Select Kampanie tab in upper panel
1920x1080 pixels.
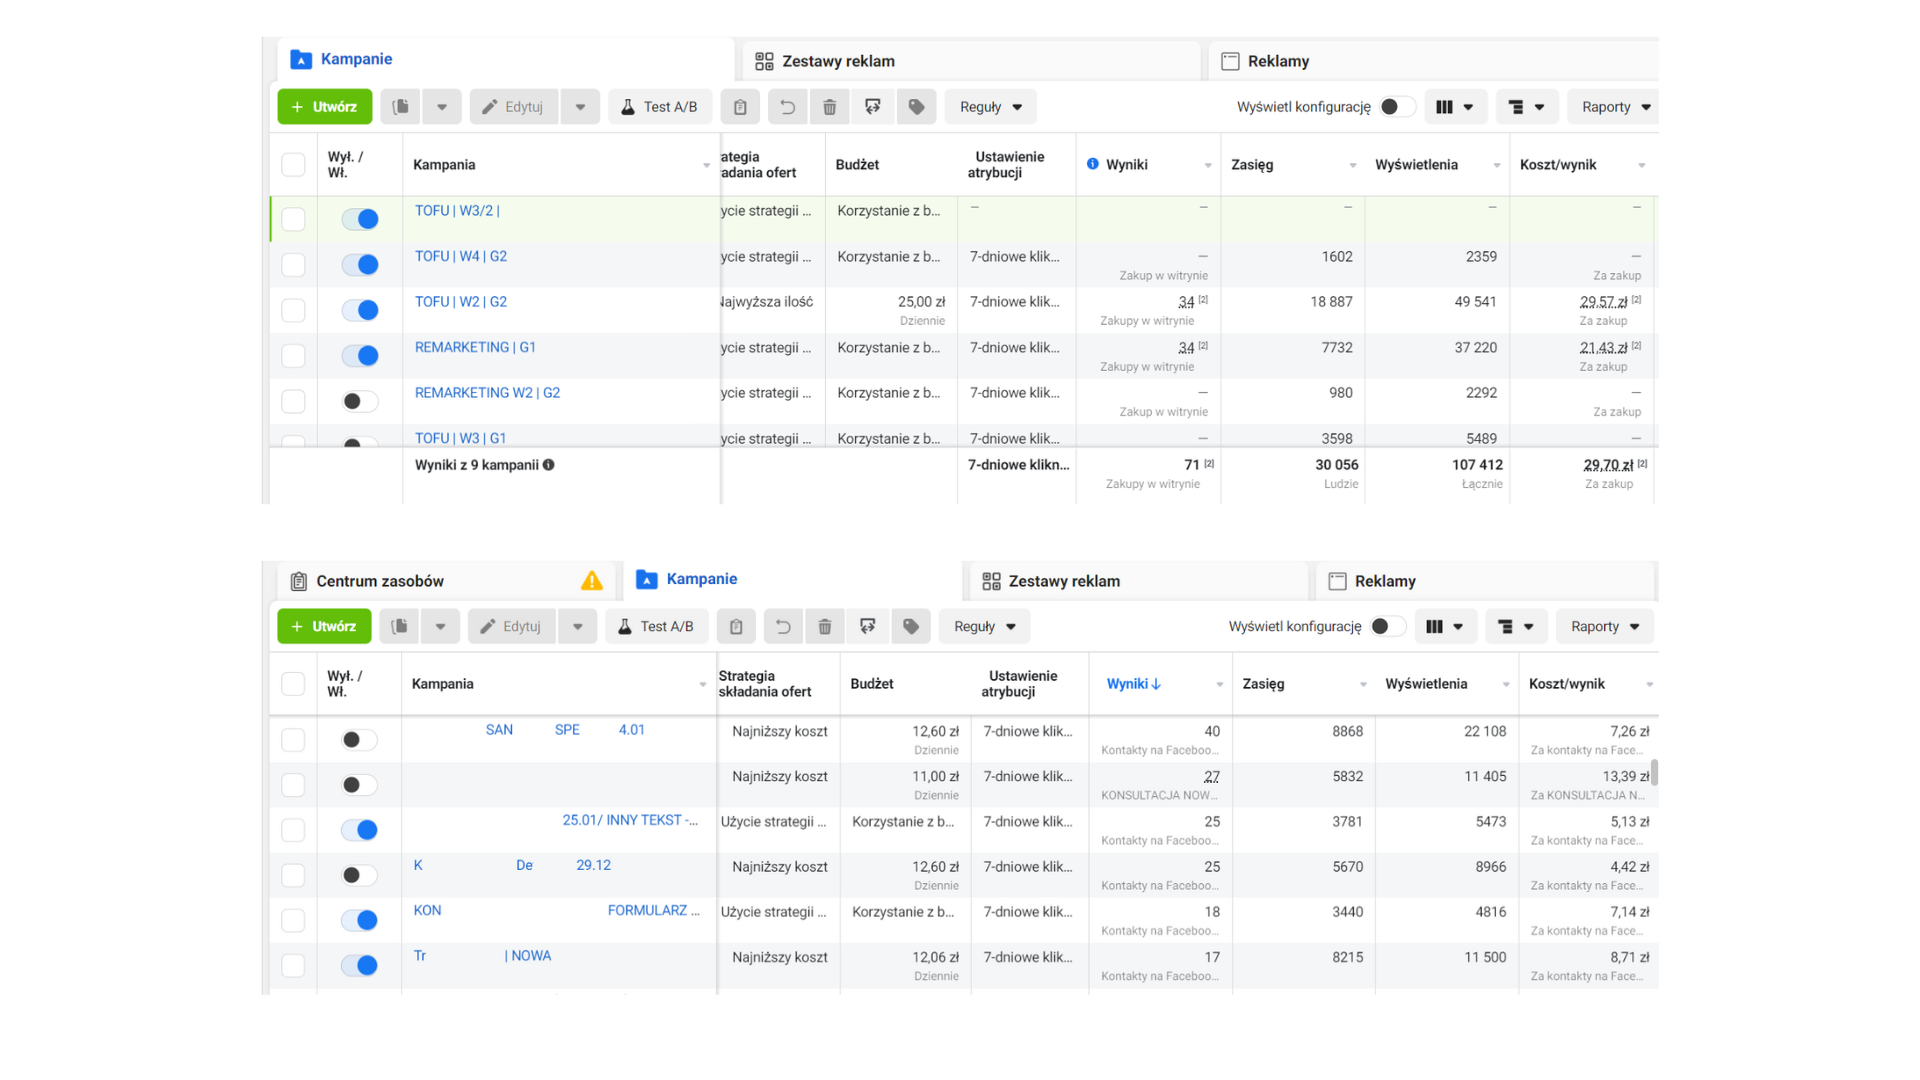point(505,59)
